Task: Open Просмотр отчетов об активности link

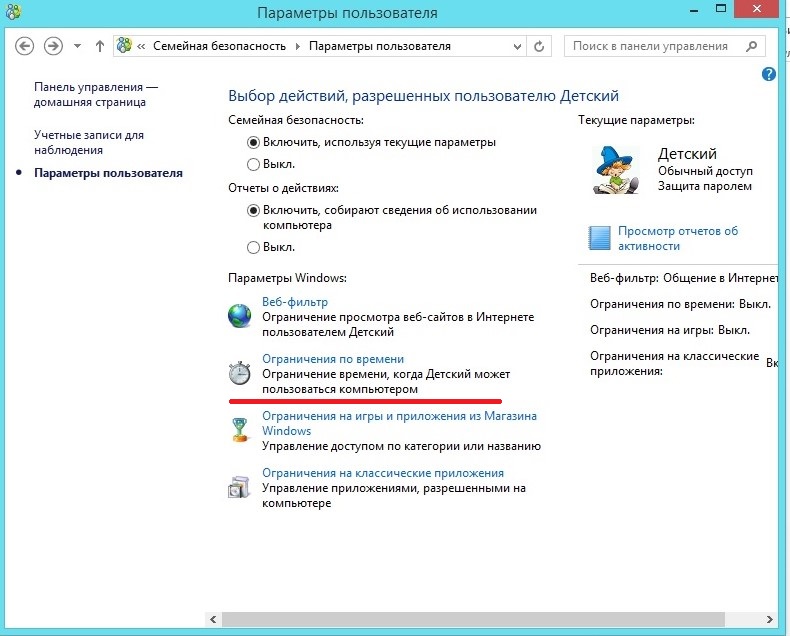Action: pos(678,238)
